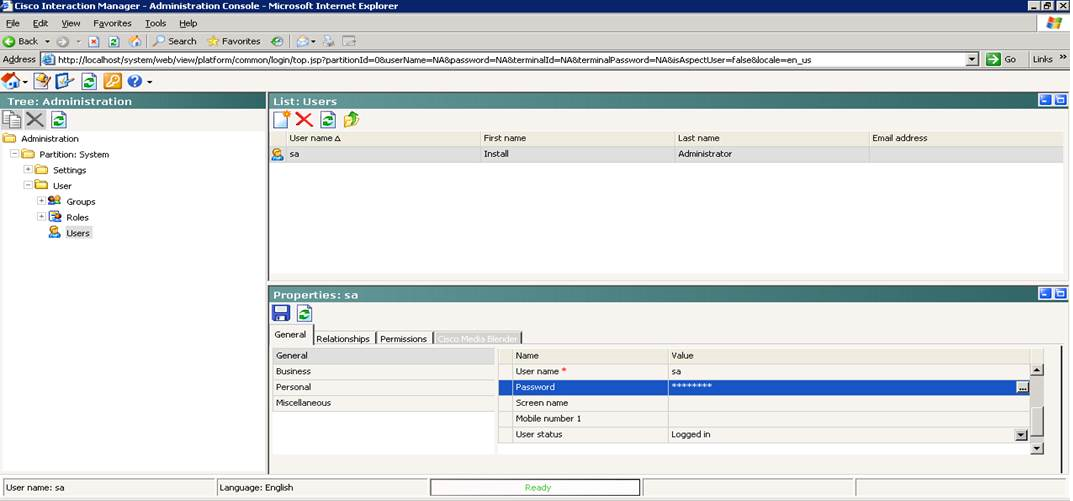Click refresh icon in the main app toolbar
Viewport: 1073px width, 501px height.
pyautogui.click(x=89, y=81)
